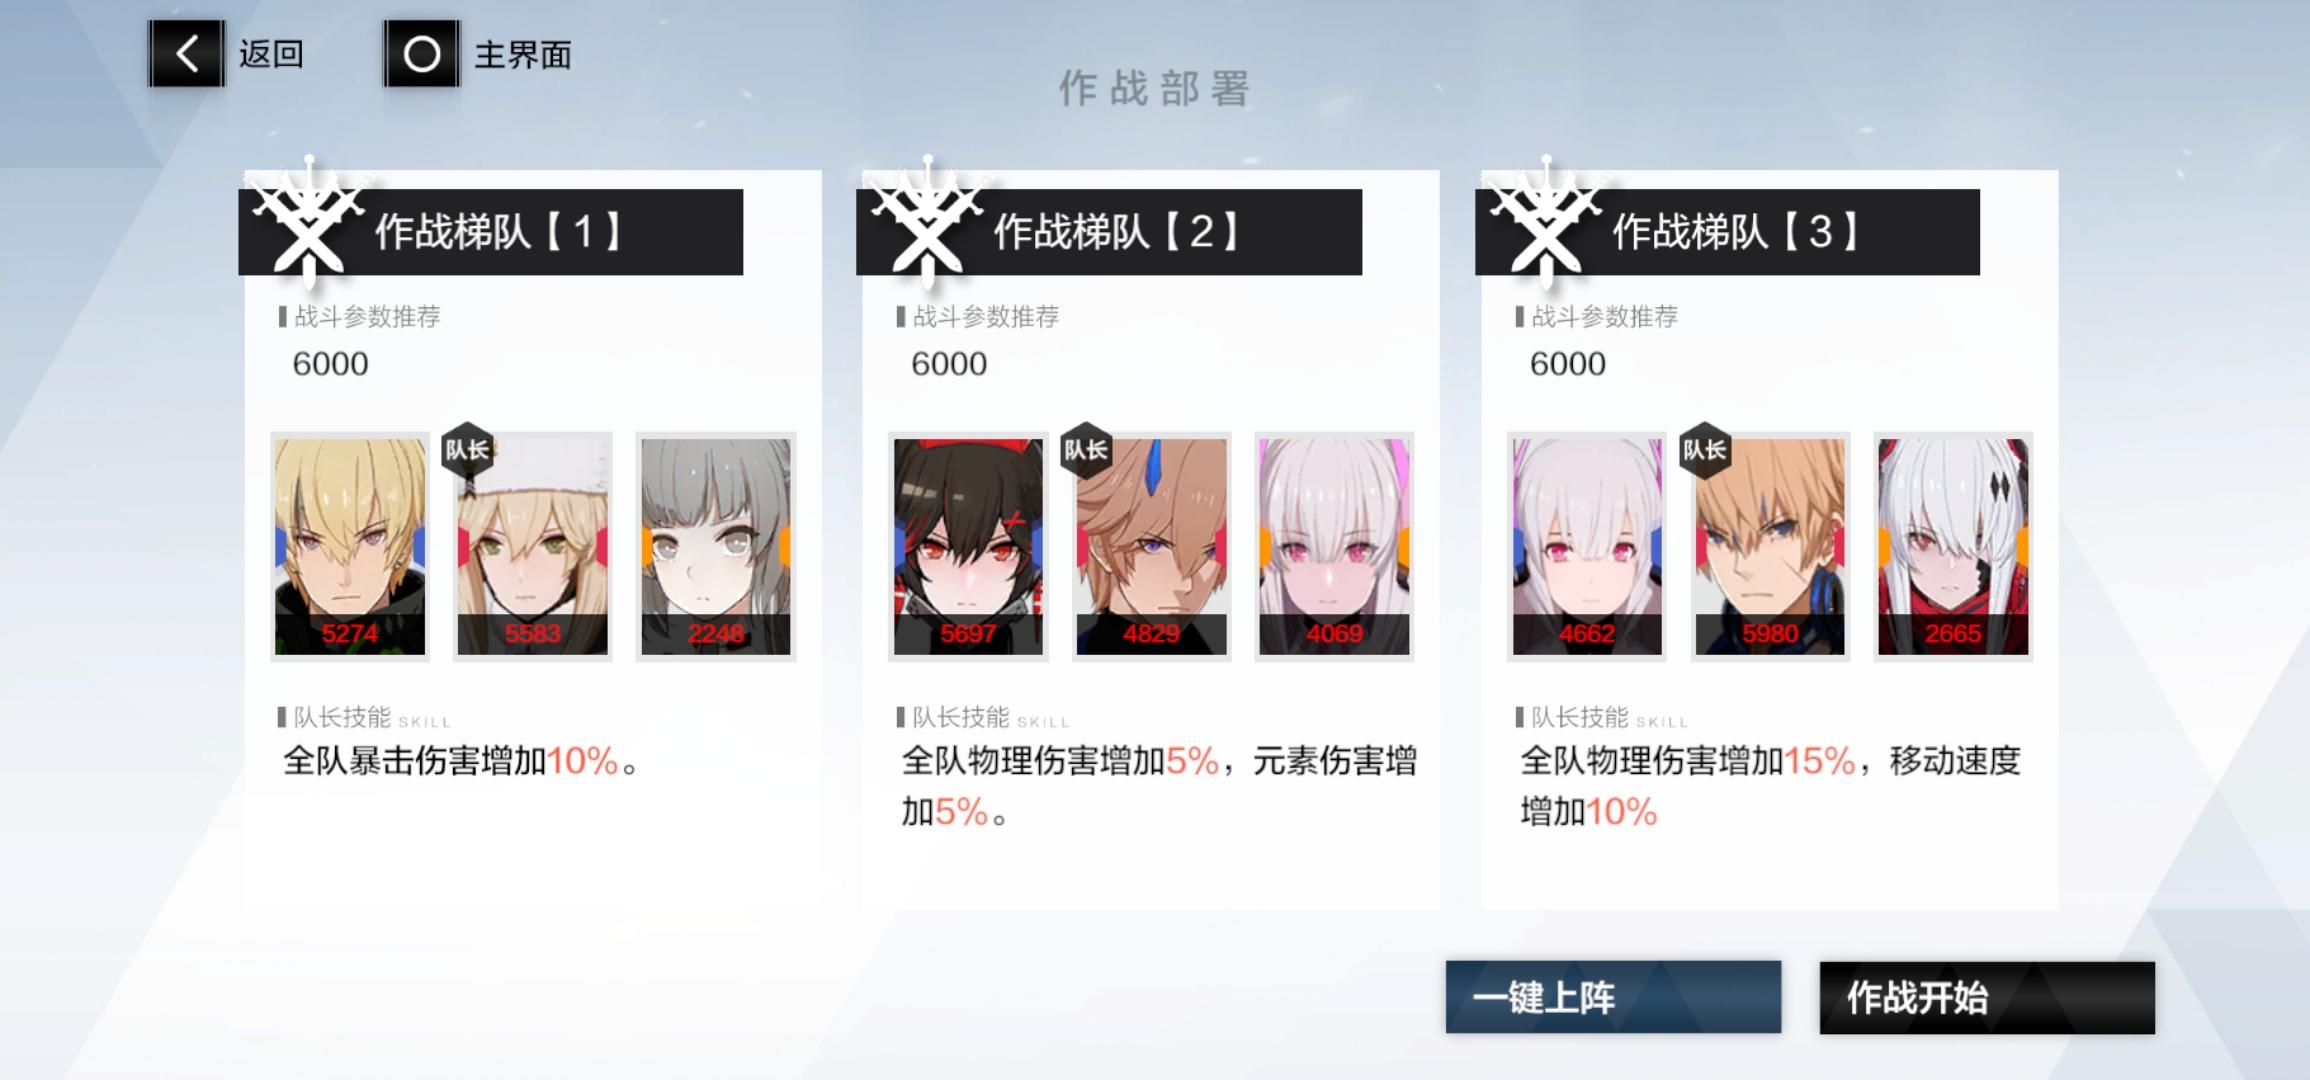Select the blonde character with power 5274
2310x1080 pixels.
[350, 547]
